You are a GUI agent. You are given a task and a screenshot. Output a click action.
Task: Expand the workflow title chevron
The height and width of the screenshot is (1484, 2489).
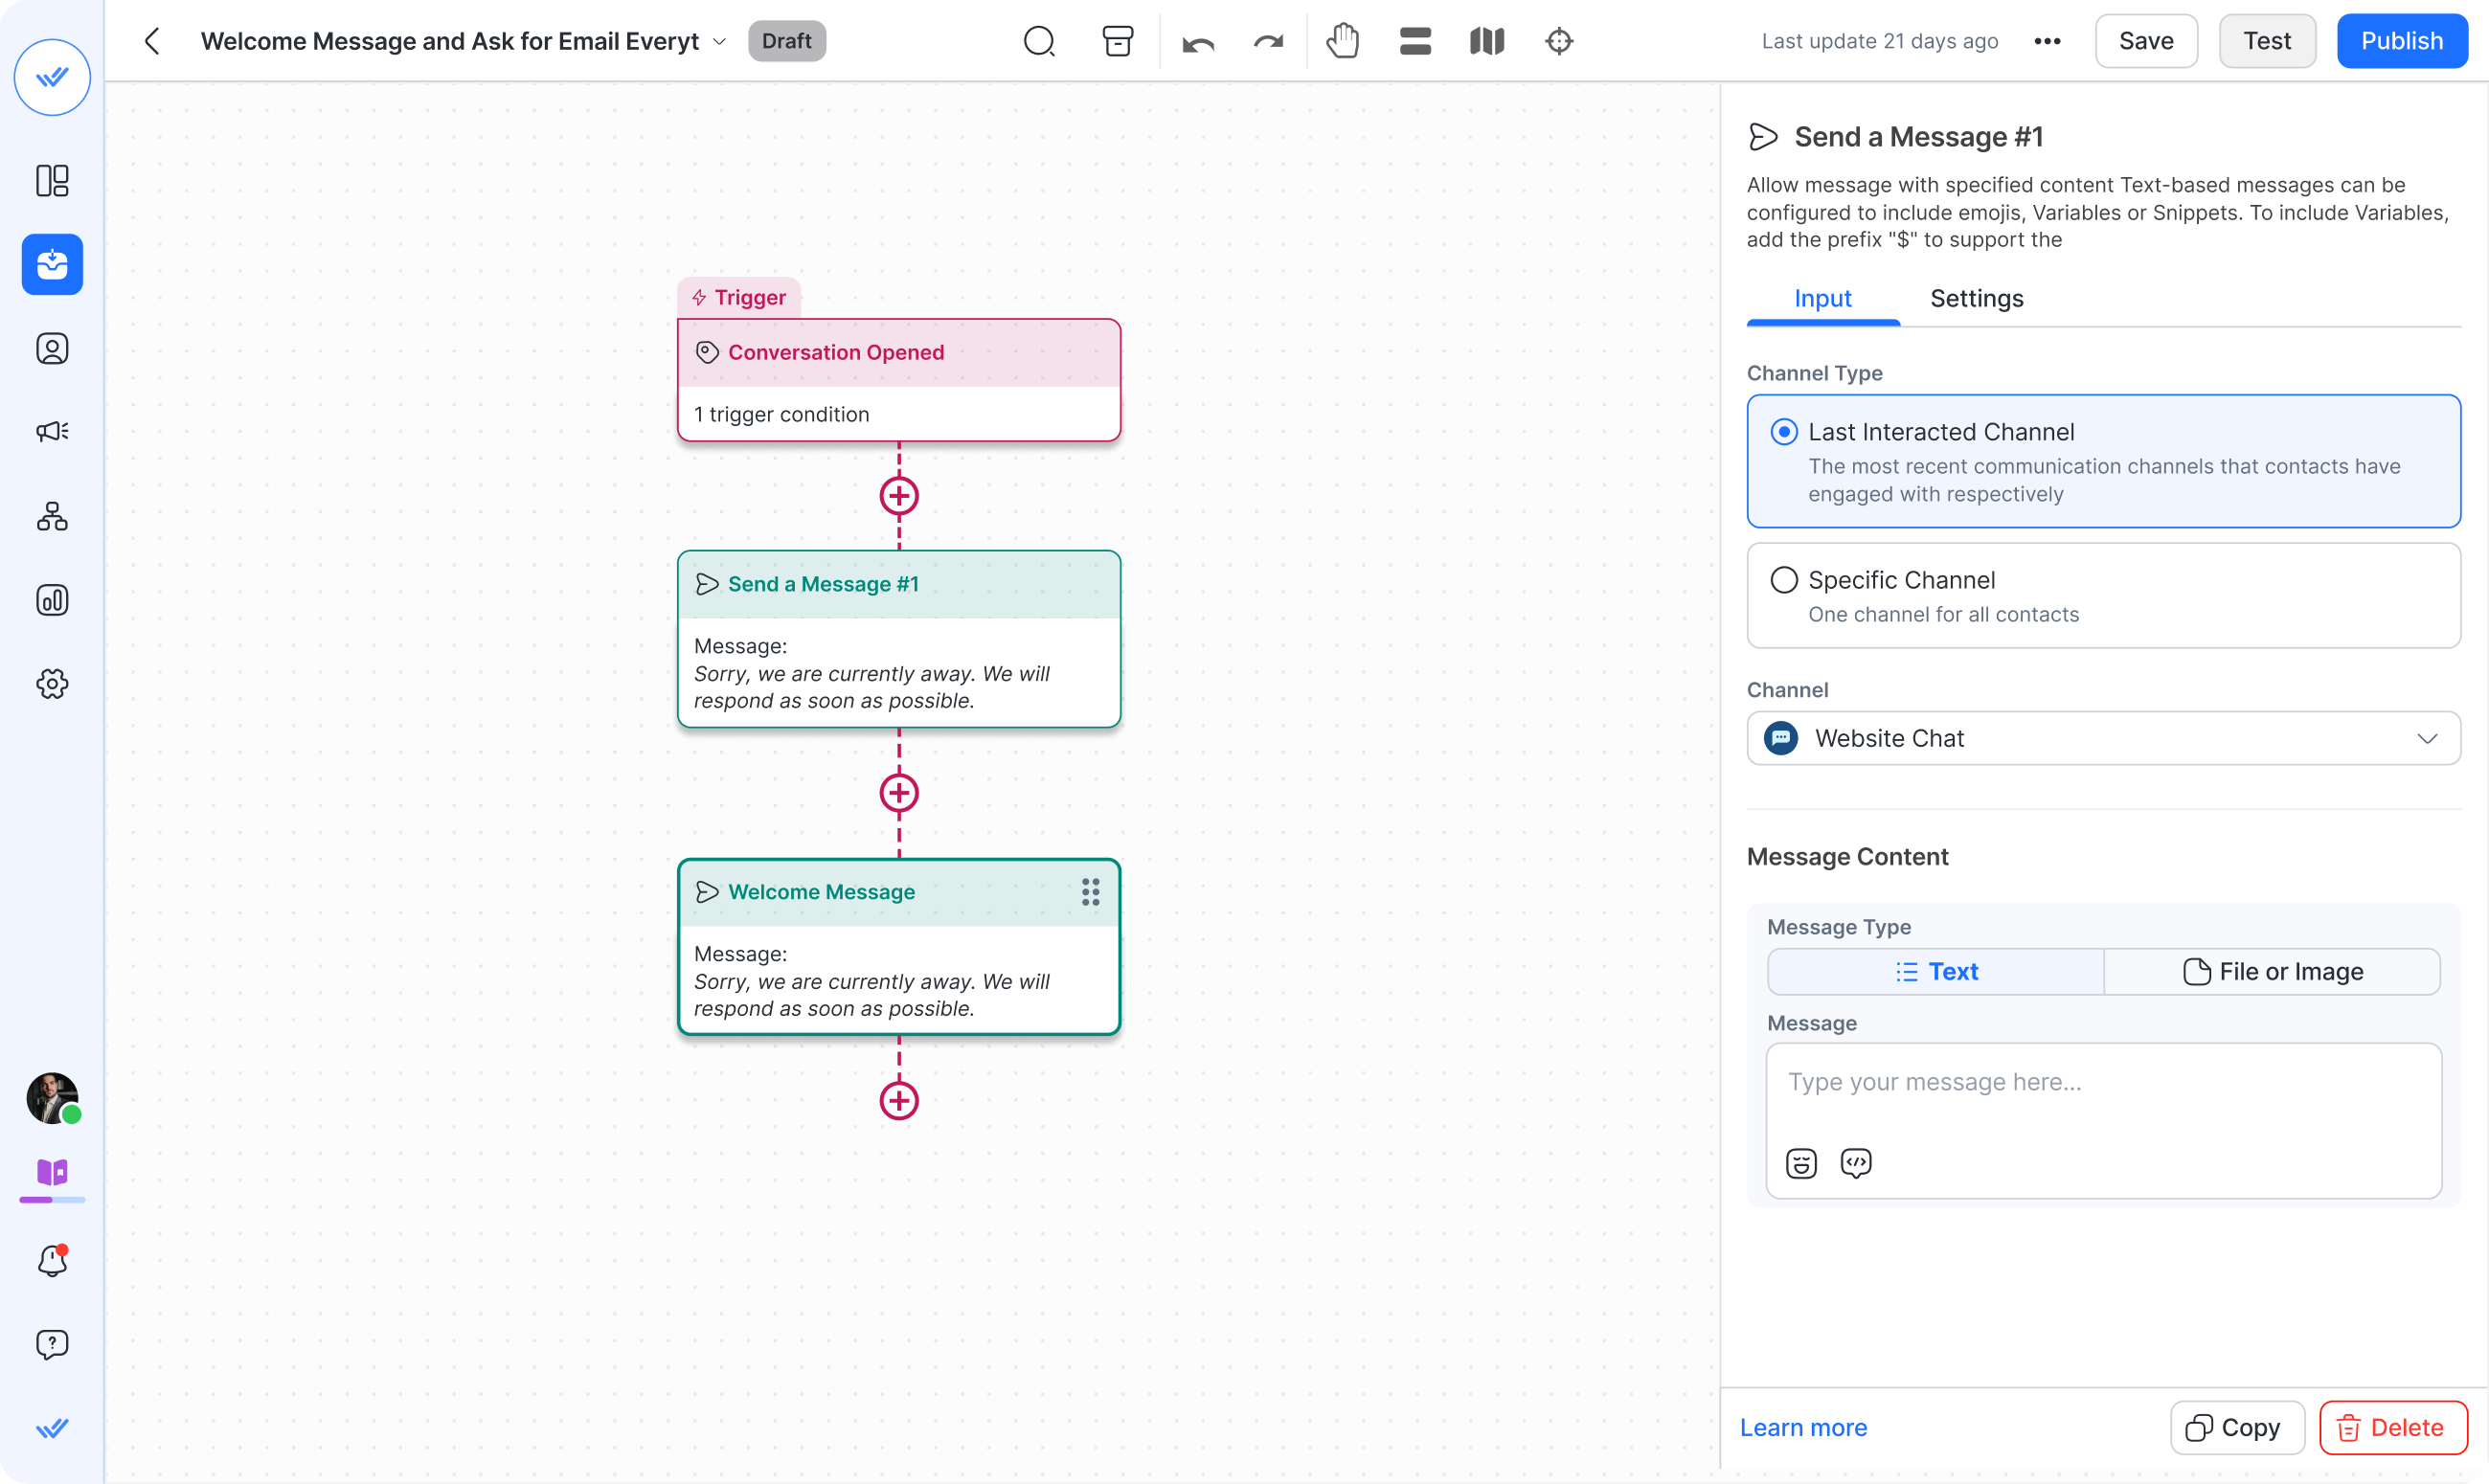click(x=721, y=42)
